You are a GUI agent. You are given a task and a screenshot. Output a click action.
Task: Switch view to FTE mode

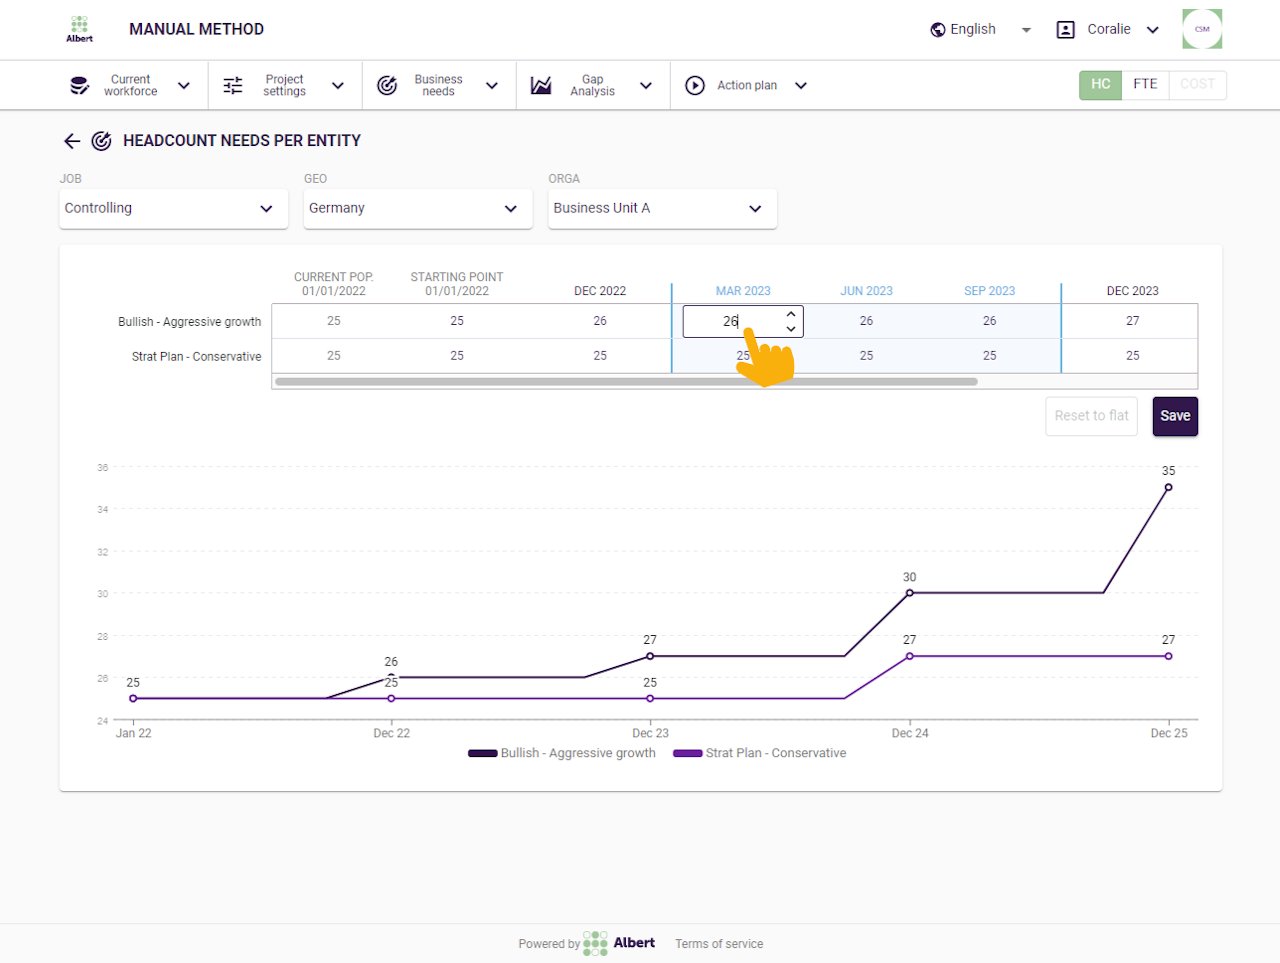point(1145,85)
